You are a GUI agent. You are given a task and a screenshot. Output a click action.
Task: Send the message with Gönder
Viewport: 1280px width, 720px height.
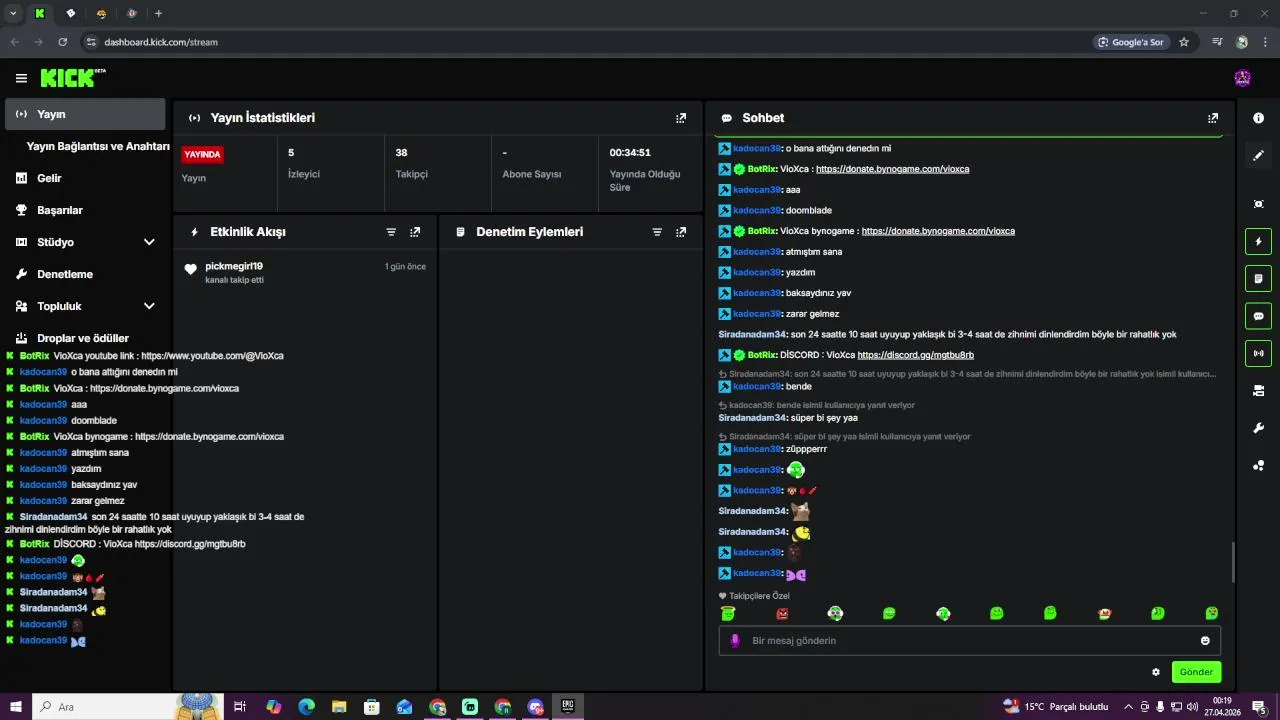pos(1196,672)
